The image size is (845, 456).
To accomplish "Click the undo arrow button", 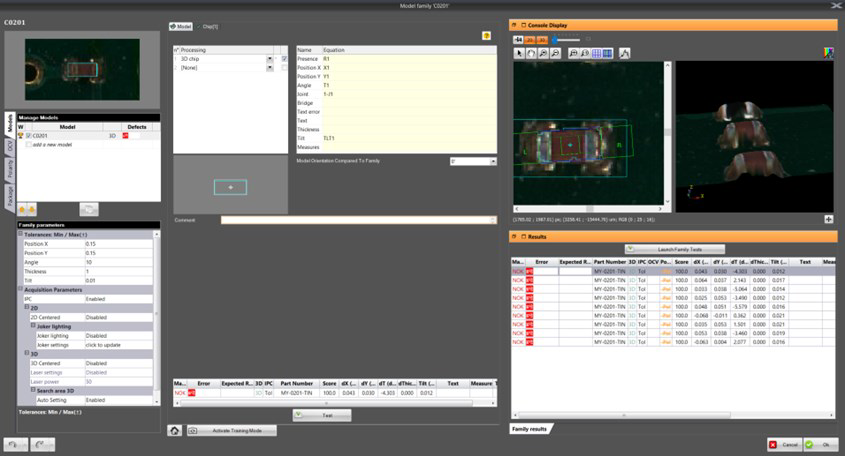I will pyautogui.click(x=14, y=444).
